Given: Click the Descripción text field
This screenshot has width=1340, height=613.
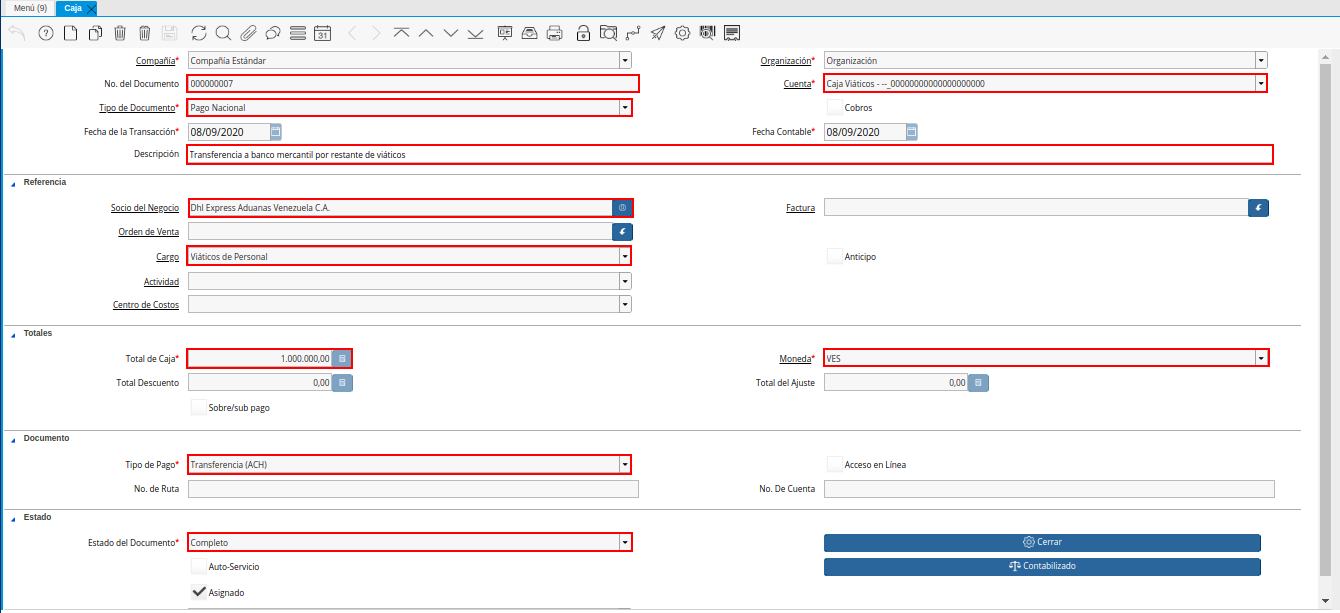Looking at the screenshot, I should (x=730, y=154).
